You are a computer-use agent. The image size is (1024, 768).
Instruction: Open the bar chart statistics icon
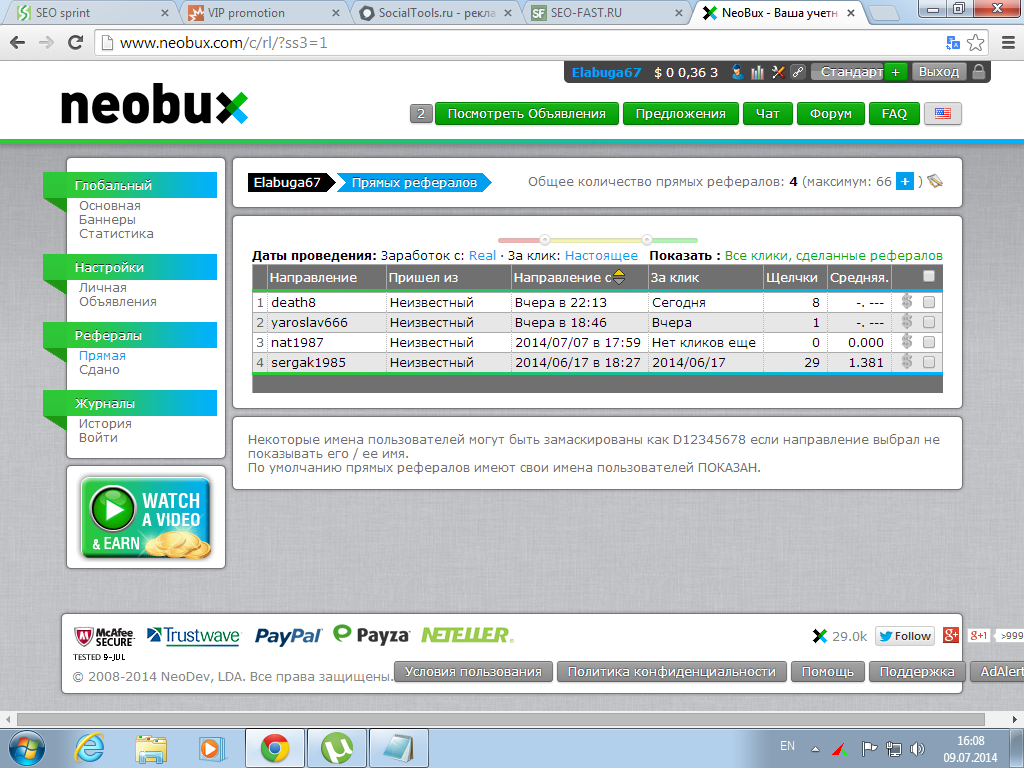click(x=758, y=72)
